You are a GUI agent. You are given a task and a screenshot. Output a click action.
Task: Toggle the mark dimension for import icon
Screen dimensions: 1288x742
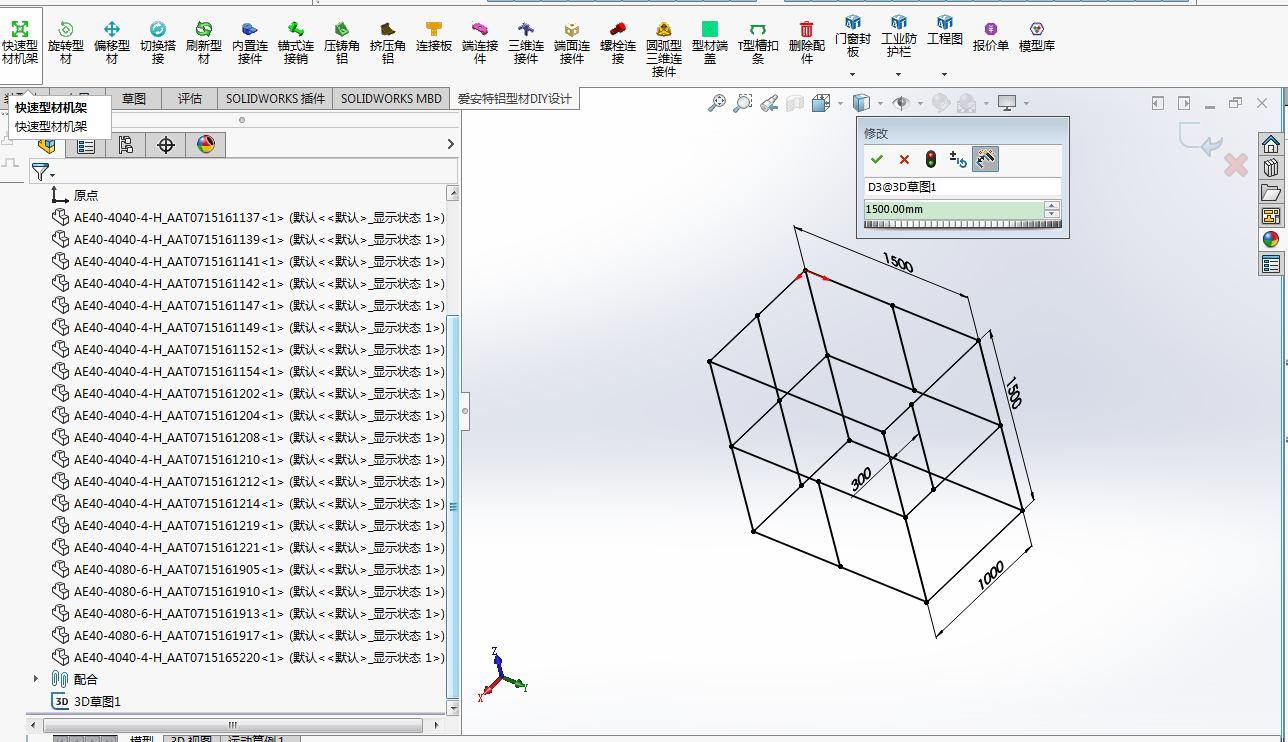(985, 159)
